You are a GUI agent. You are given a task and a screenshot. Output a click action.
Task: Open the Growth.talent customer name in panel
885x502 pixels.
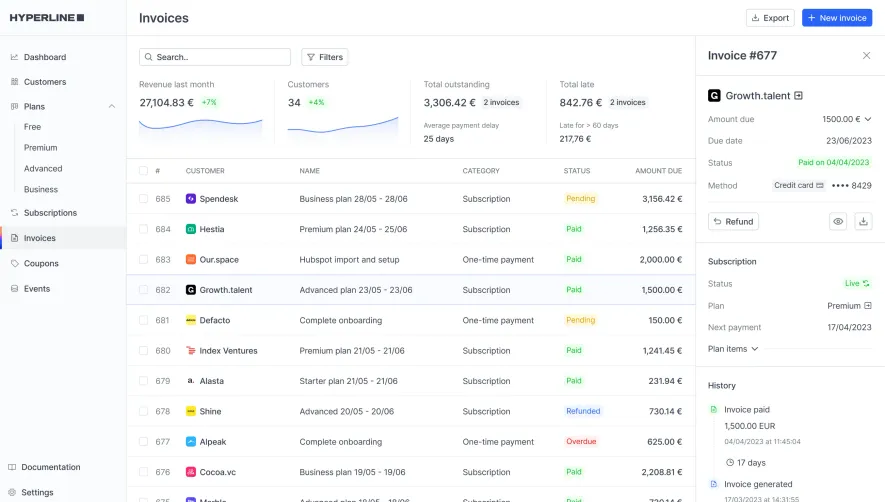point(757,95)
